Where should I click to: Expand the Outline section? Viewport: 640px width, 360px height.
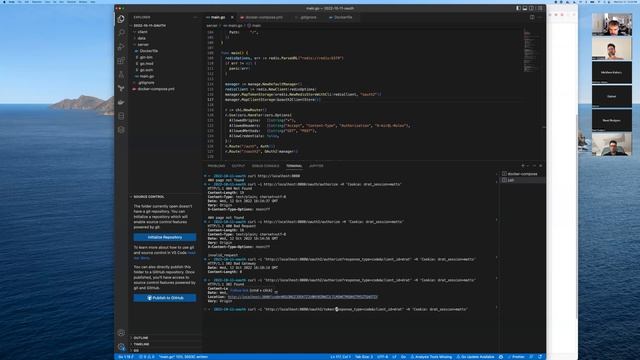point(165,338)
